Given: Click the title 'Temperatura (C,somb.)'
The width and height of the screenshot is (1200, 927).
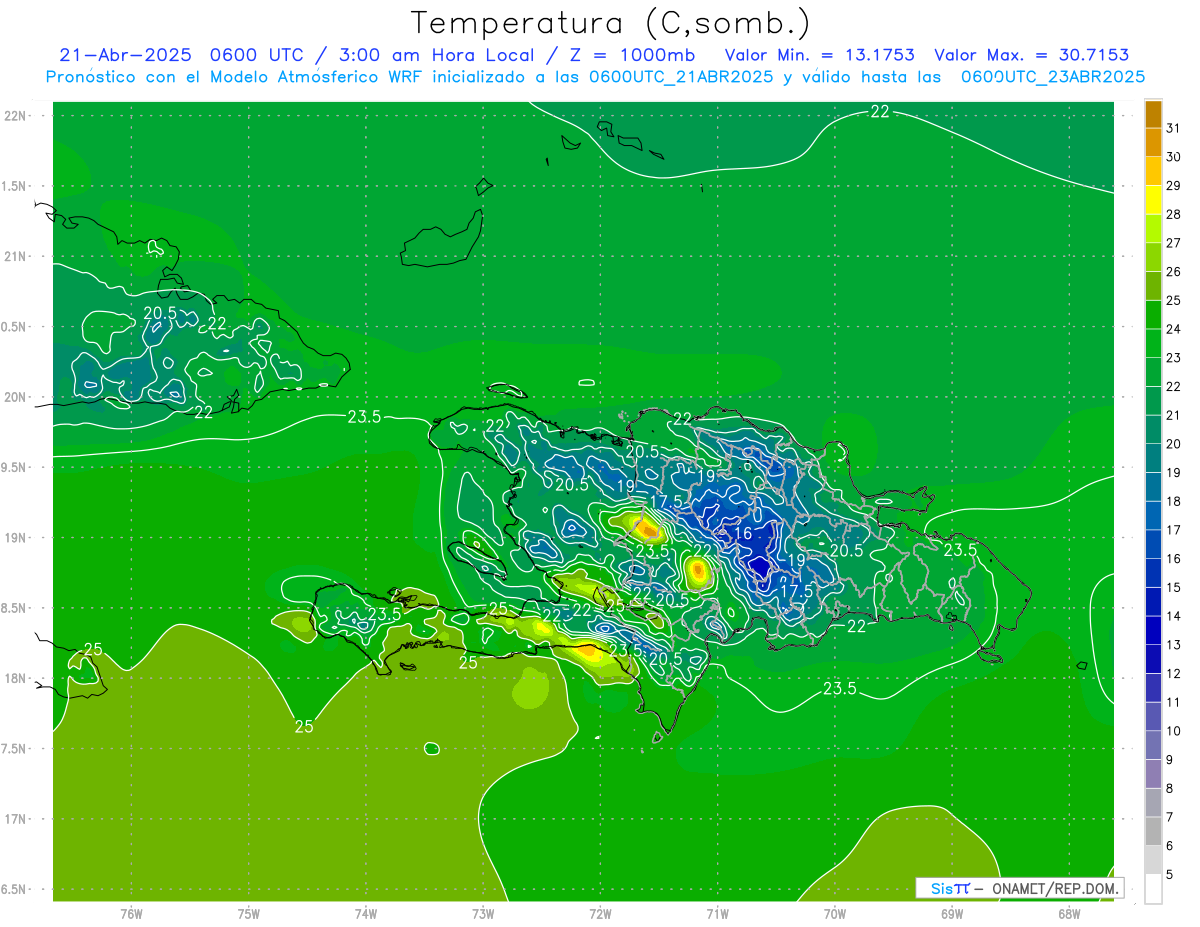Looking at the screenshot, I should tap(611, 23).
